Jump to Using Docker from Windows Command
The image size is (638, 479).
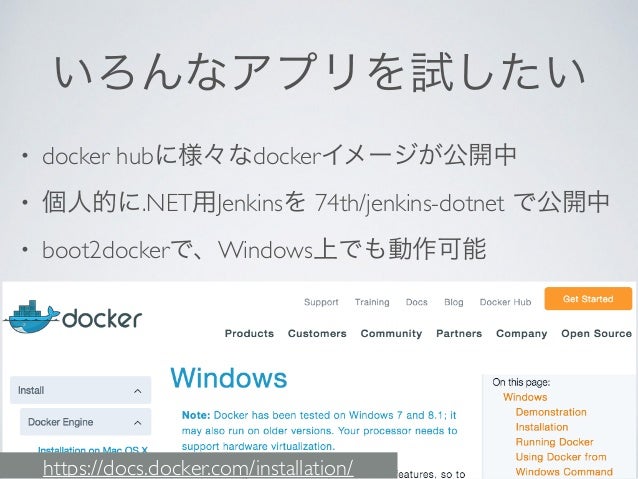coord(564,464)
